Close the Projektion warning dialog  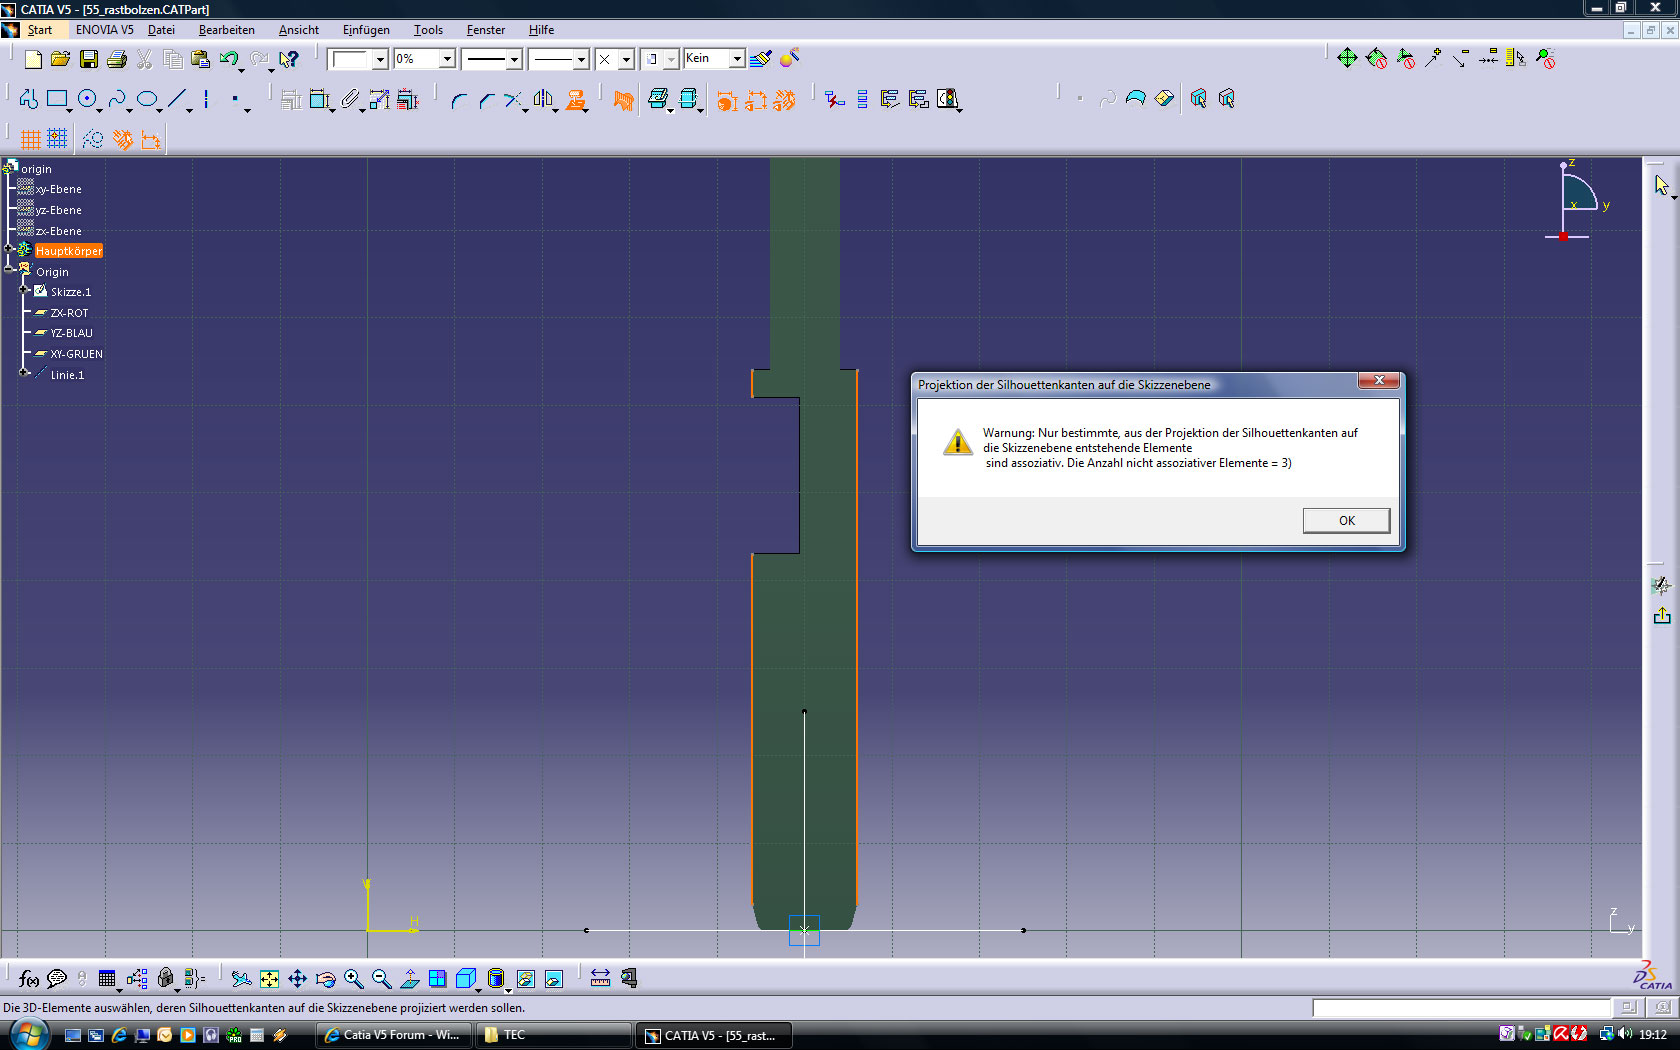point(1379,380)
